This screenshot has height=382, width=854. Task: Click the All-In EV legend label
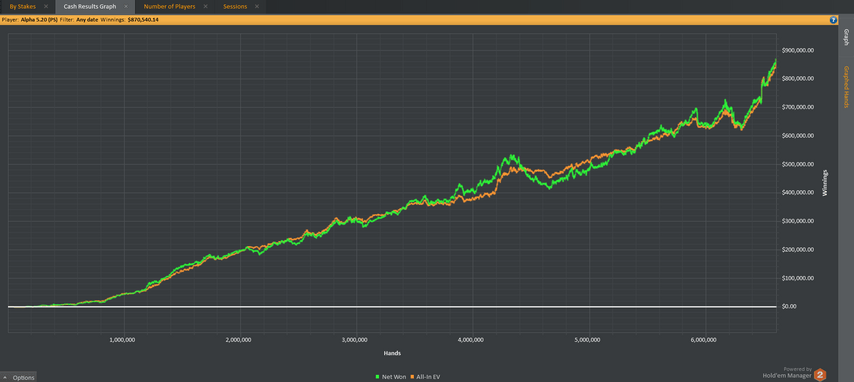tap(429, 377)
